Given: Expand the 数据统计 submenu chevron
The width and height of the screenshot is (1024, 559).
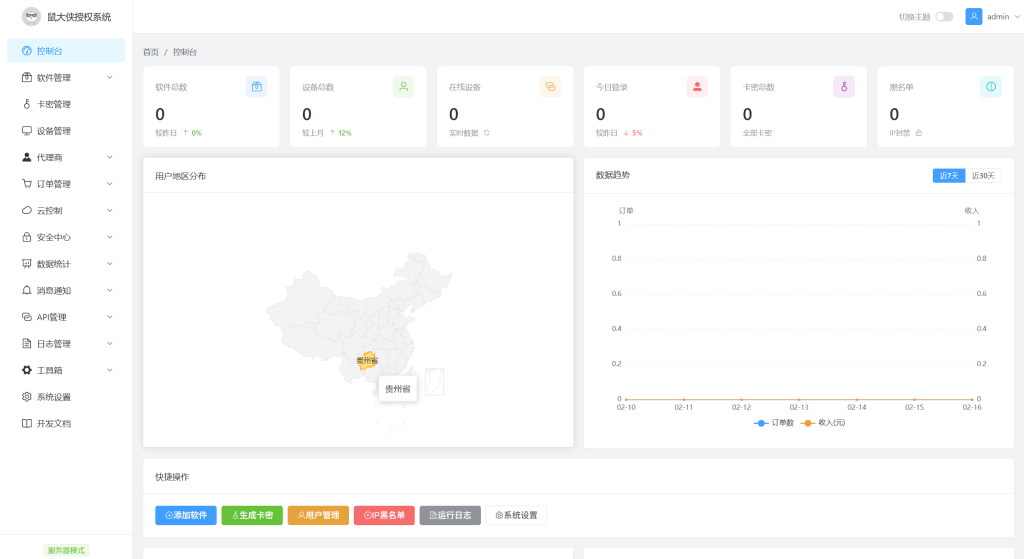Looking at the screenshot, I should (x=110, y=264).
